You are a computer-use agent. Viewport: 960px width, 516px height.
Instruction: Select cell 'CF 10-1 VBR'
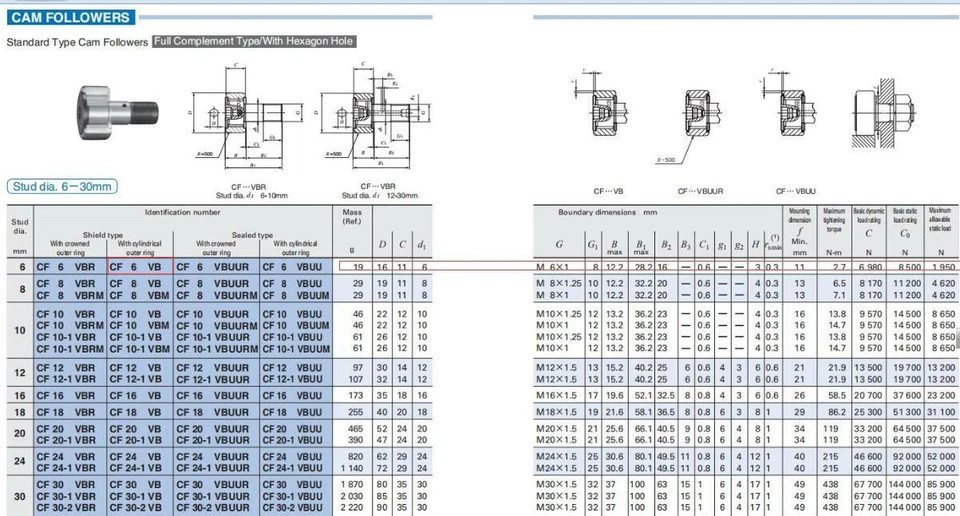pyautogui.click(x=66, y=337)
